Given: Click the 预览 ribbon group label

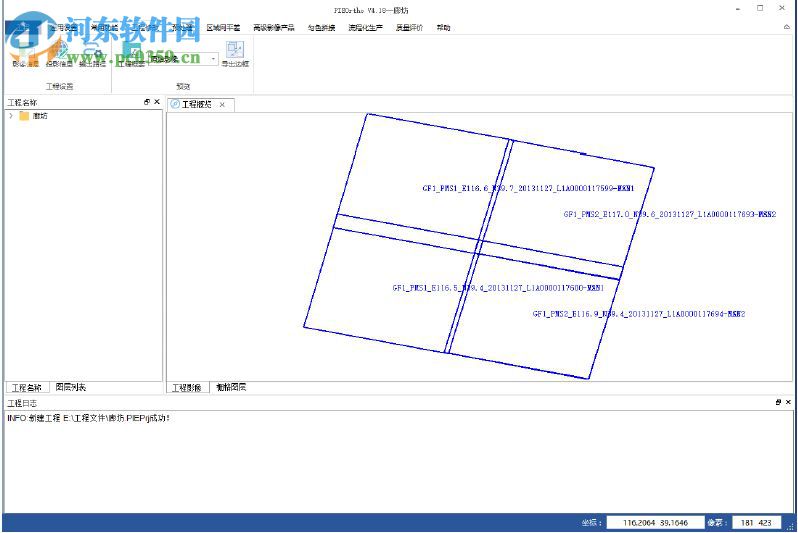Looking at the screenshot, I should click(x=183, y=86).
